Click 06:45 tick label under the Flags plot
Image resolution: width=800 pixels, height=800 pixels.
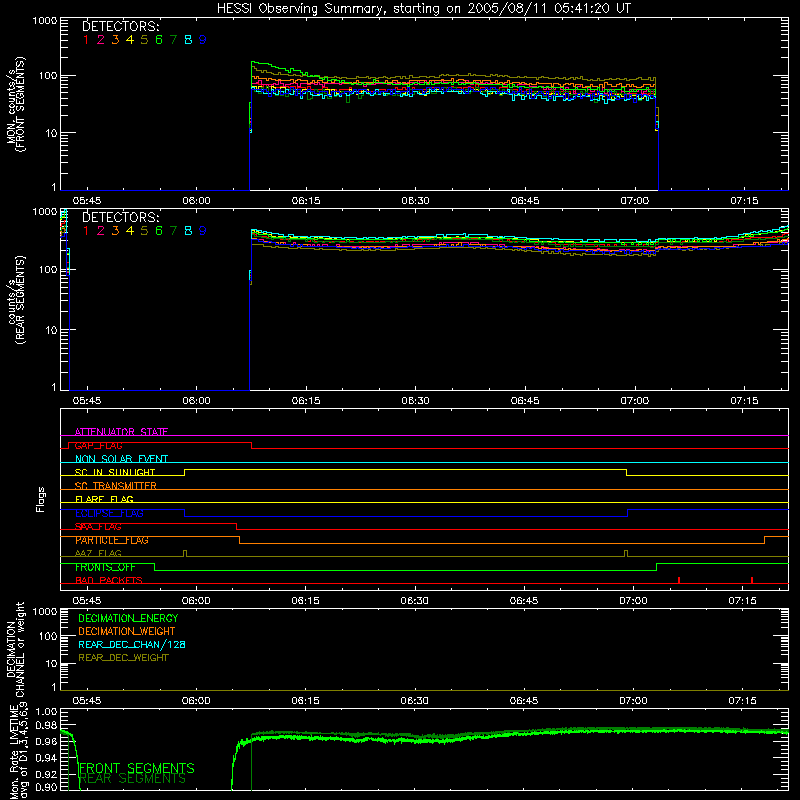pyautogui.click(x=524, y=601)
